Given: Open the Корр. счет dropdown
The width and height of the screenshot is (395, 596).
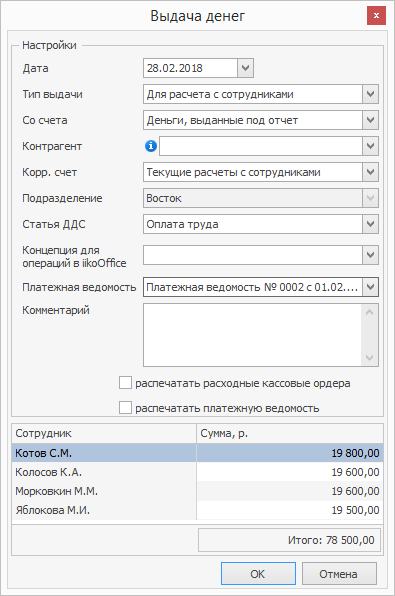Looking at the screenshot, I should pos(370,172).
